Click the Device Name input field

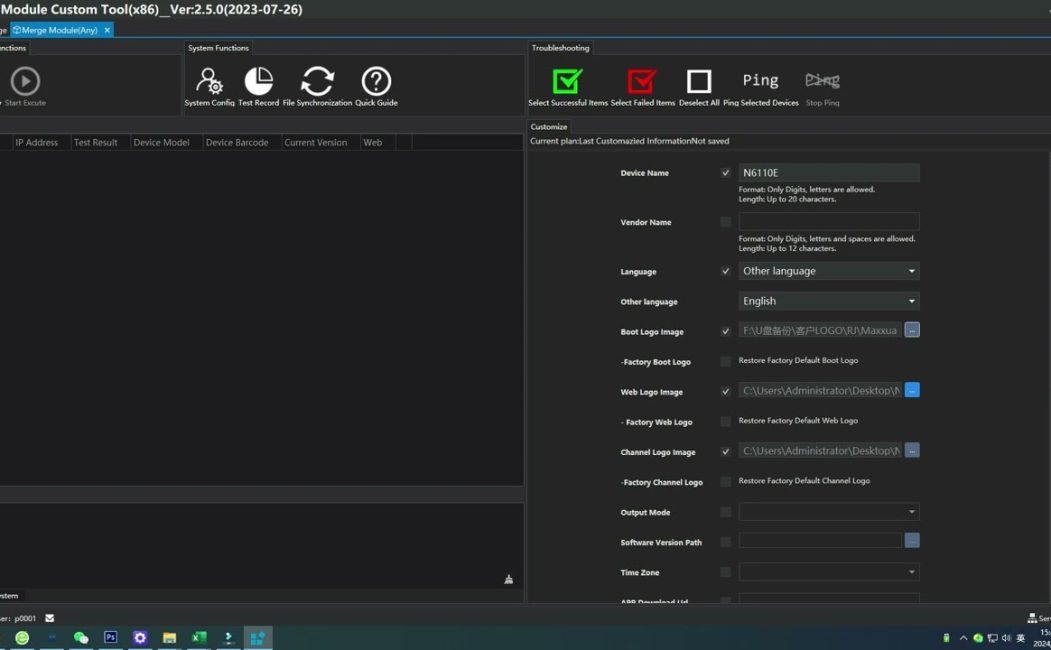pos(829,173)
